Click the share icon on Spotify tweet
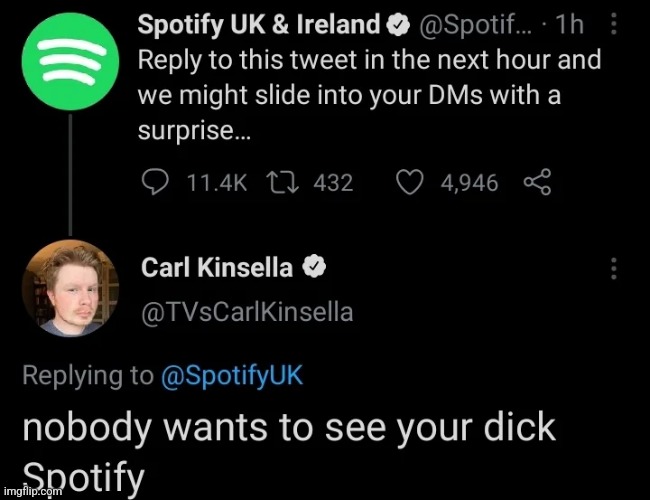Viewport: 650px width, 500px height. 537,182
